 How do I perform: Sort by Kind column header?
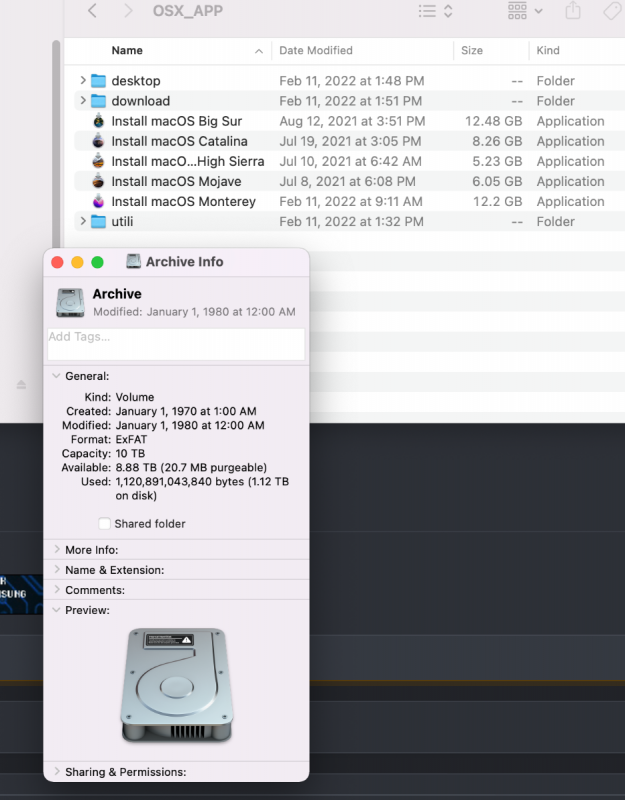(x=548, y=51)
